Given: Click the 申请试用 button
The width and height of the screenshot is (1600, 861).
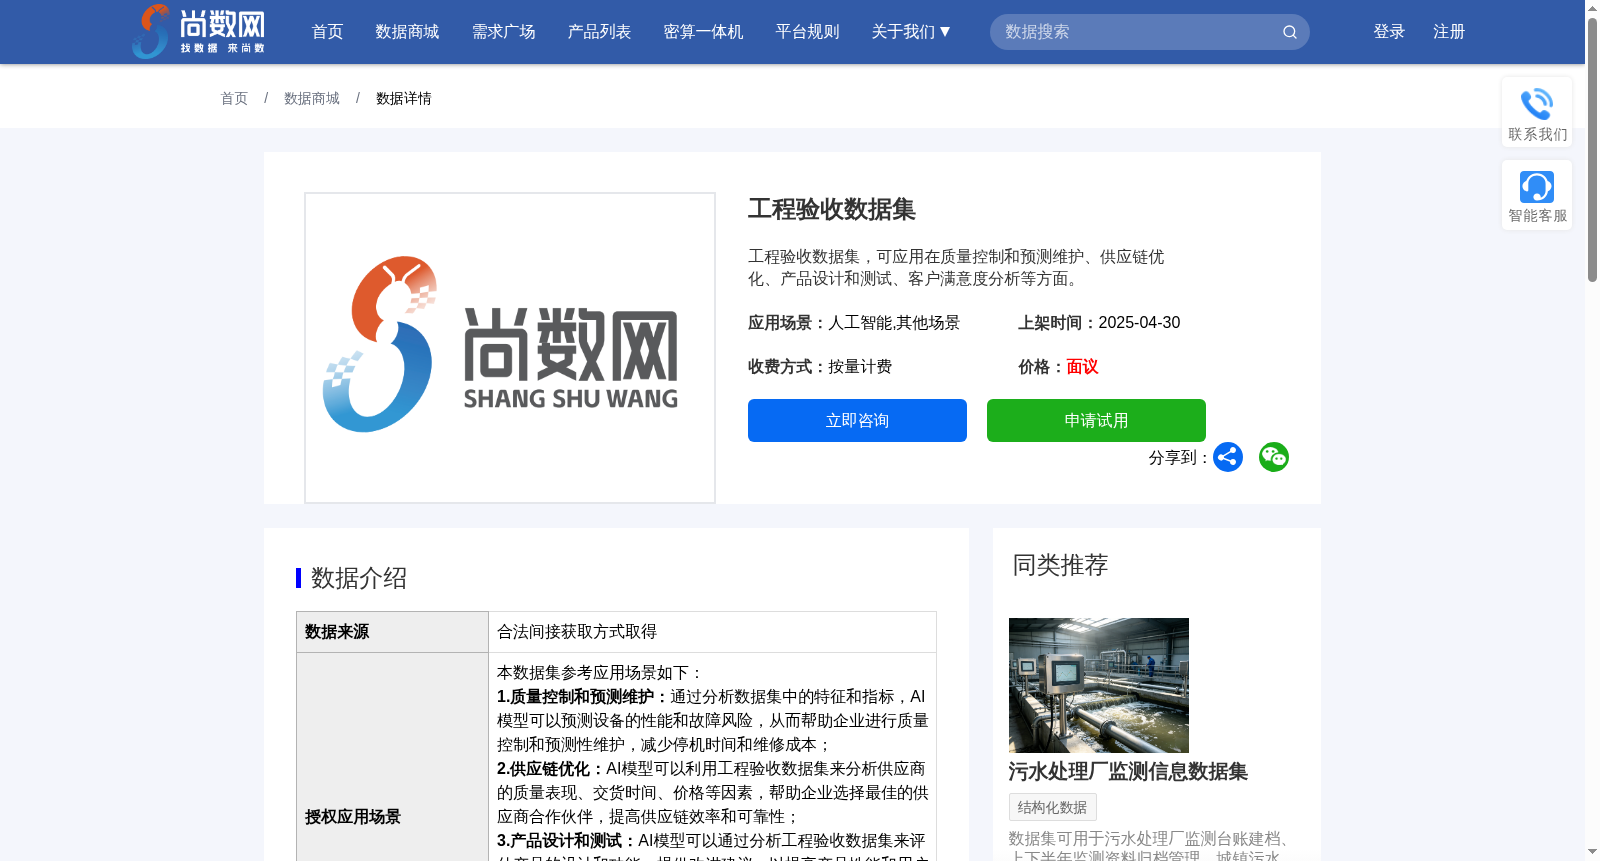Looking at the screenshot, I should 1096,420.
